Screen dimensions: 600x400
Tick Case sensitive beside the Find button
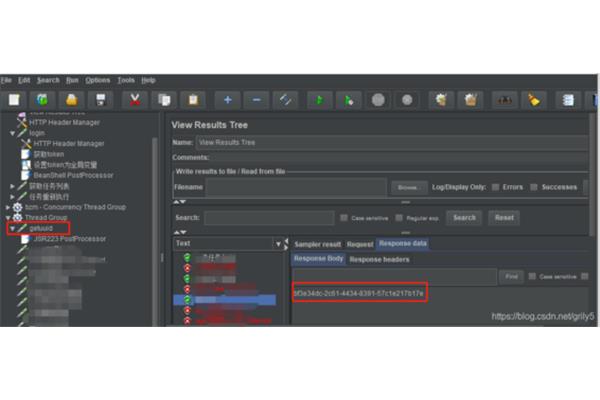coord(532,276)
